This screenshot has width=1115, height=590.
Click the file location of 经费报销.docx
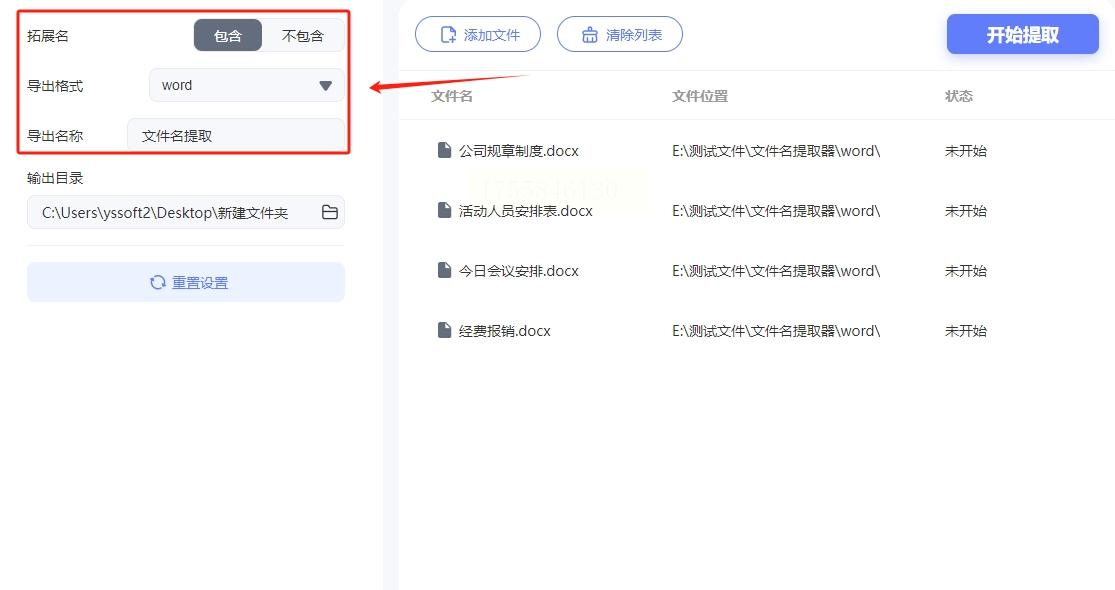pos(776,331)
